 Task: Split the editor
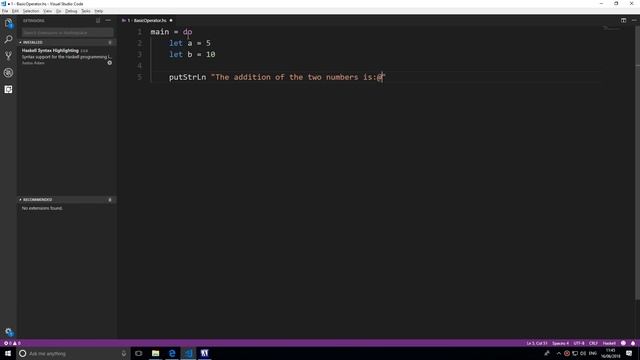(x=623, y=20)
